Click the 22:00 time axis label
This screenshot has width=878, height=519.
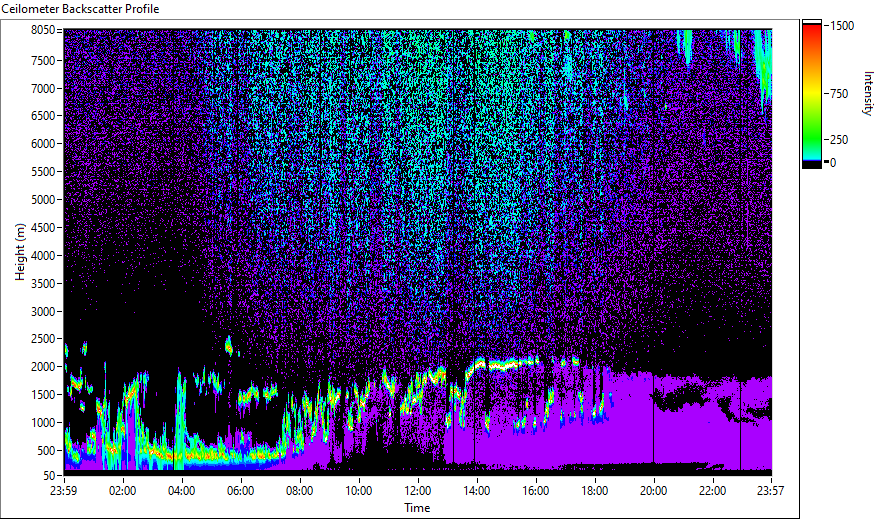pos(713,491)
